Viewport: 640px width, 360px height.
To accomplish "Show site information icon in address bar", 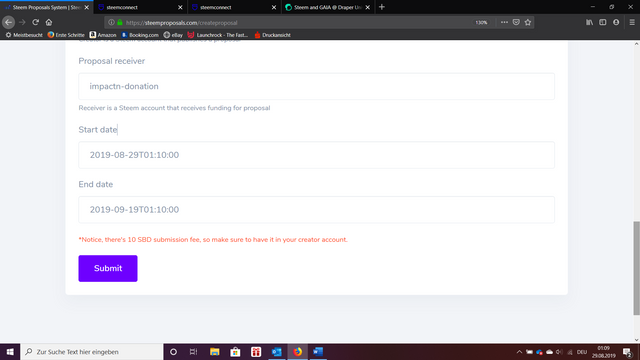I will (111, 22).
